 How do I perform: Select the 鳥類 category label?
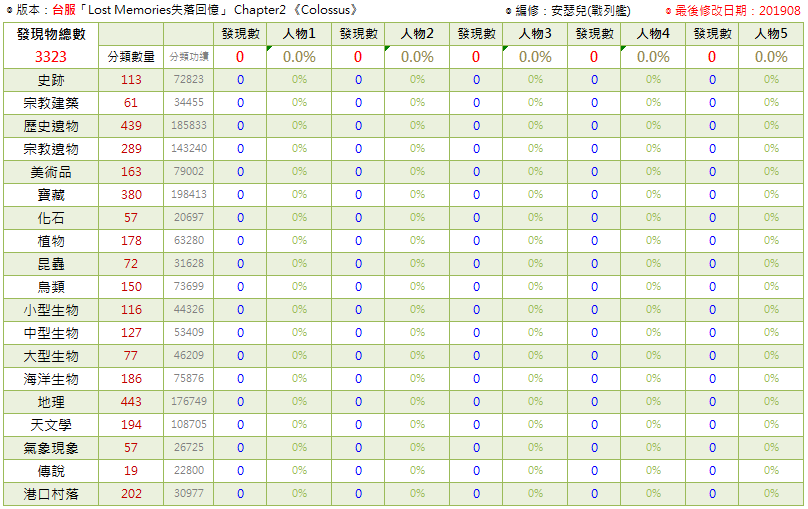coord(50,287)
